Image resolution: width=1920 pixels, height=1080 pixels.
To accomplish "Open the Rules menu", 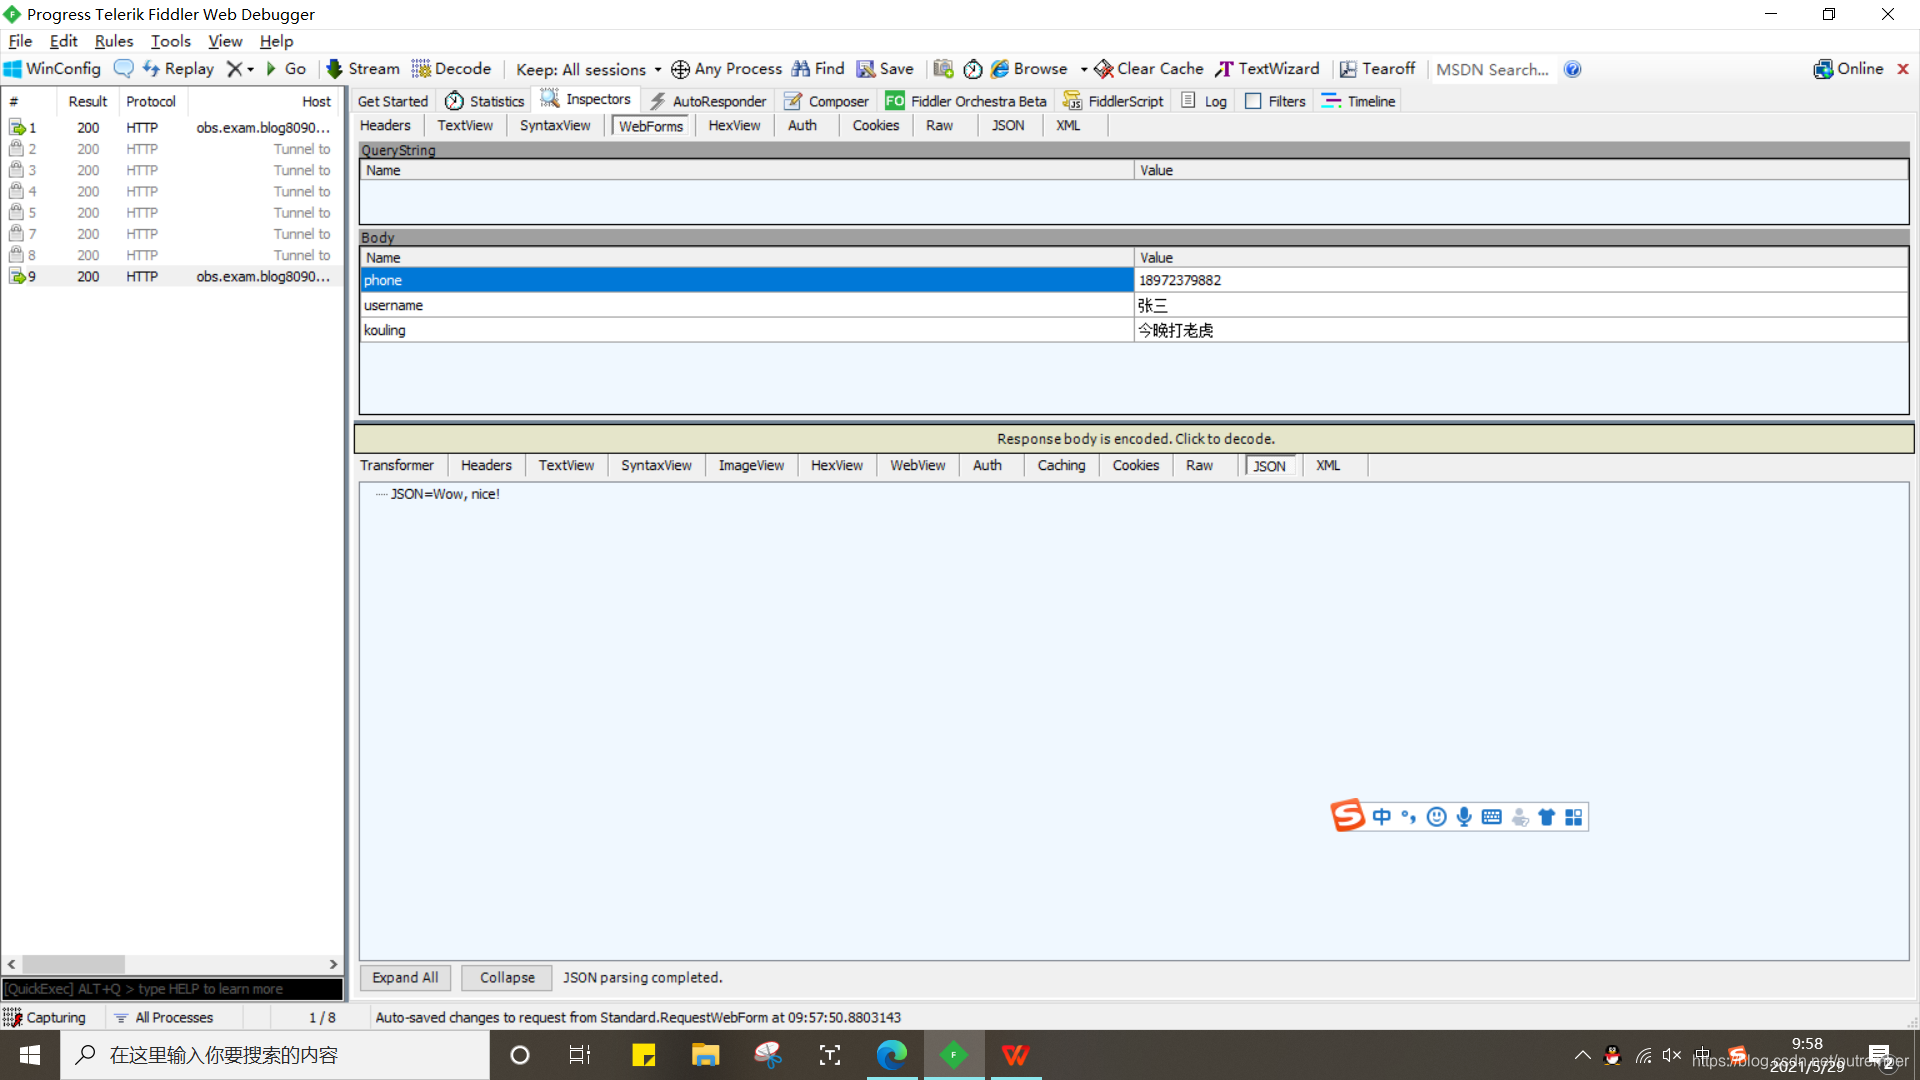I will pyautogui.click(x=114, y=41).
